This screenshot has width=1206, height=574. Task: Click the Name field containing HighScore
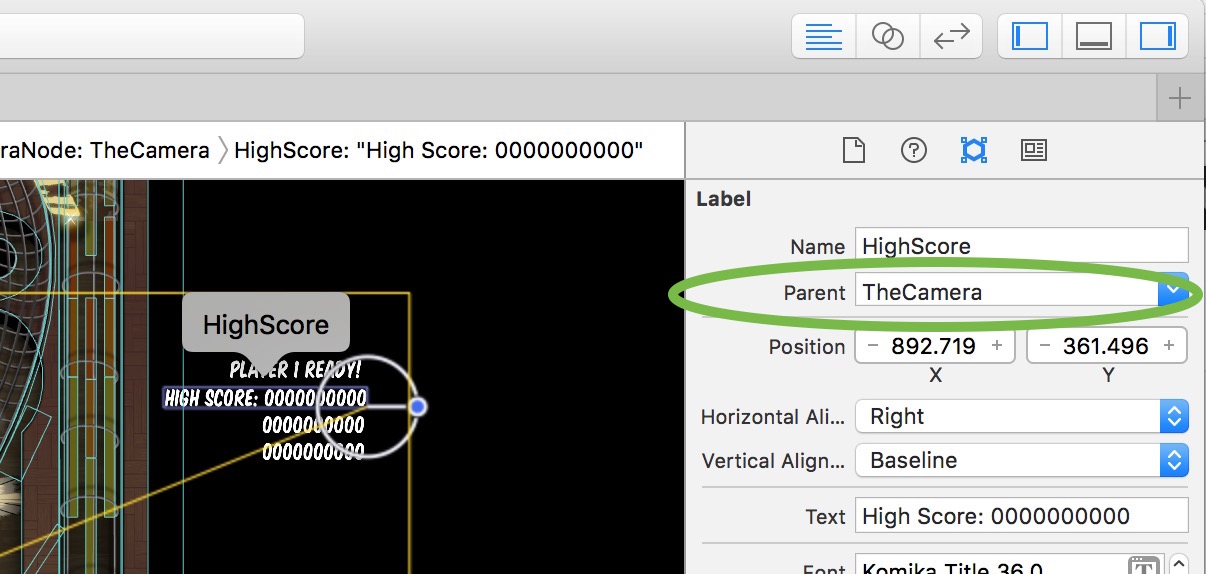pyautogui.click(x=1020, y=245)
